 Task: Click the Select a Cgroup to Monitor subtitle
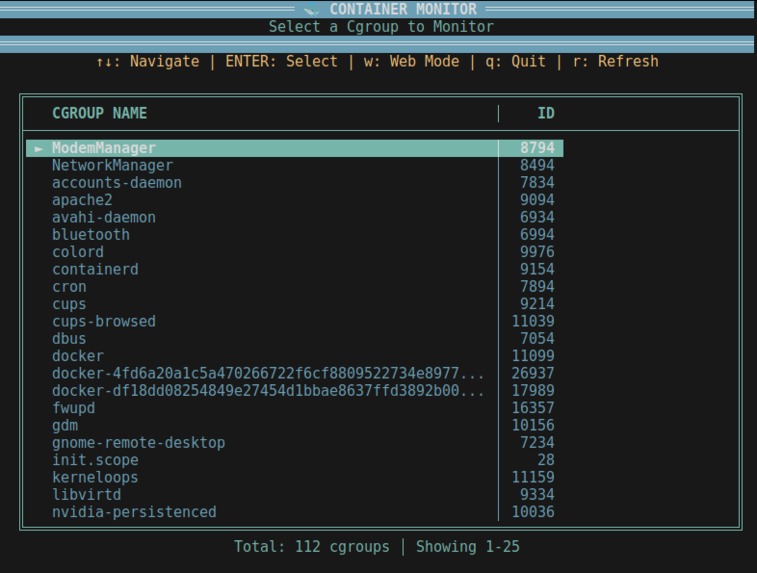(x=381, y=27)
